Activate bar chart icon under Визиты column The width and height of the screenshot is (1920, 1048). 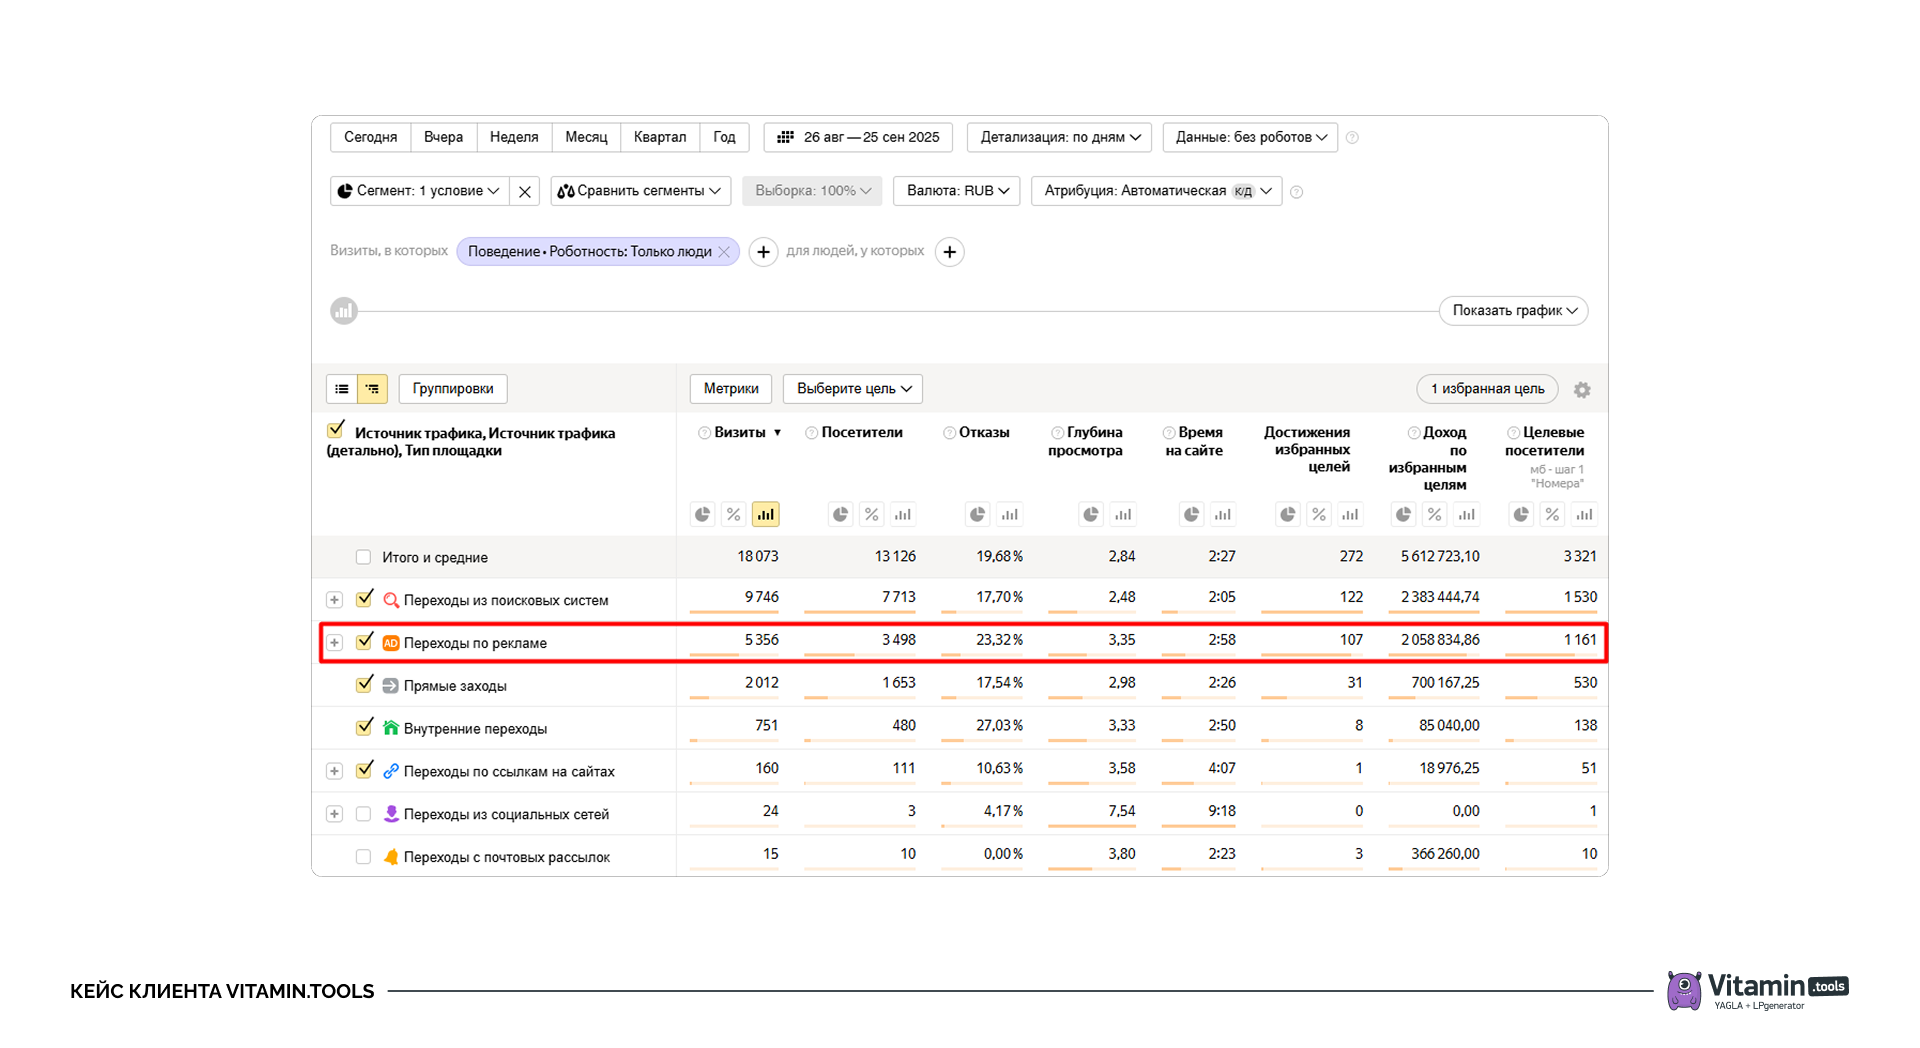pos(765,514)
